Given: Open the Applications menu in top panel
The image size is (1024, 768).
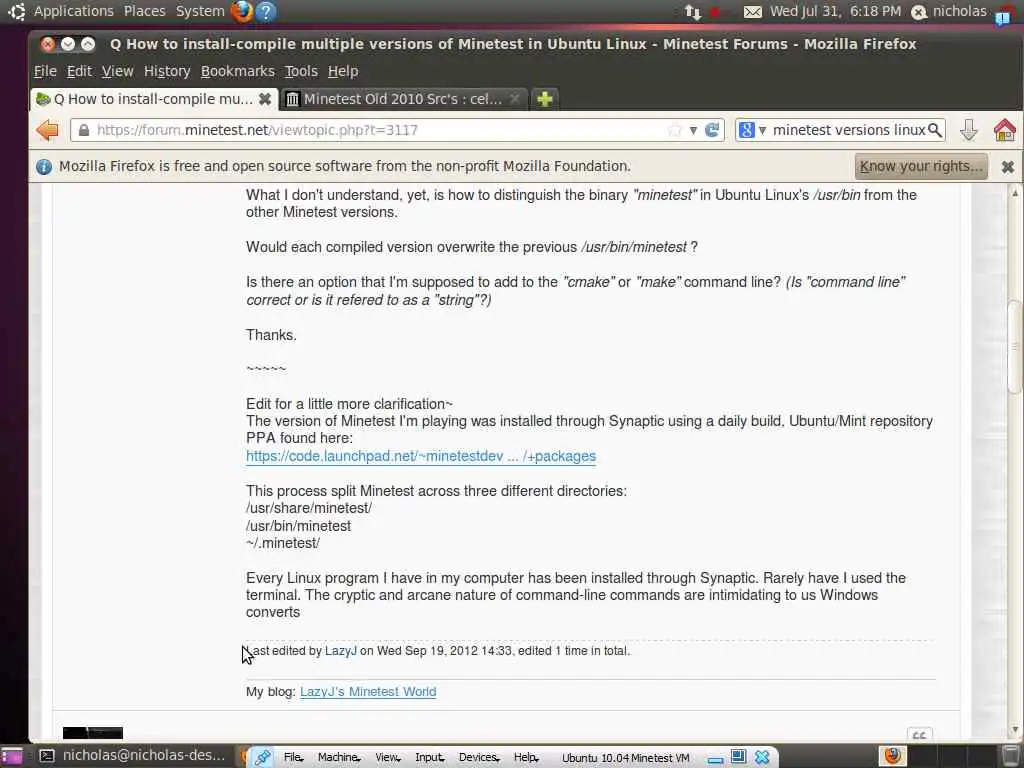Looking at the screenshot, I should tap(73, 12).
